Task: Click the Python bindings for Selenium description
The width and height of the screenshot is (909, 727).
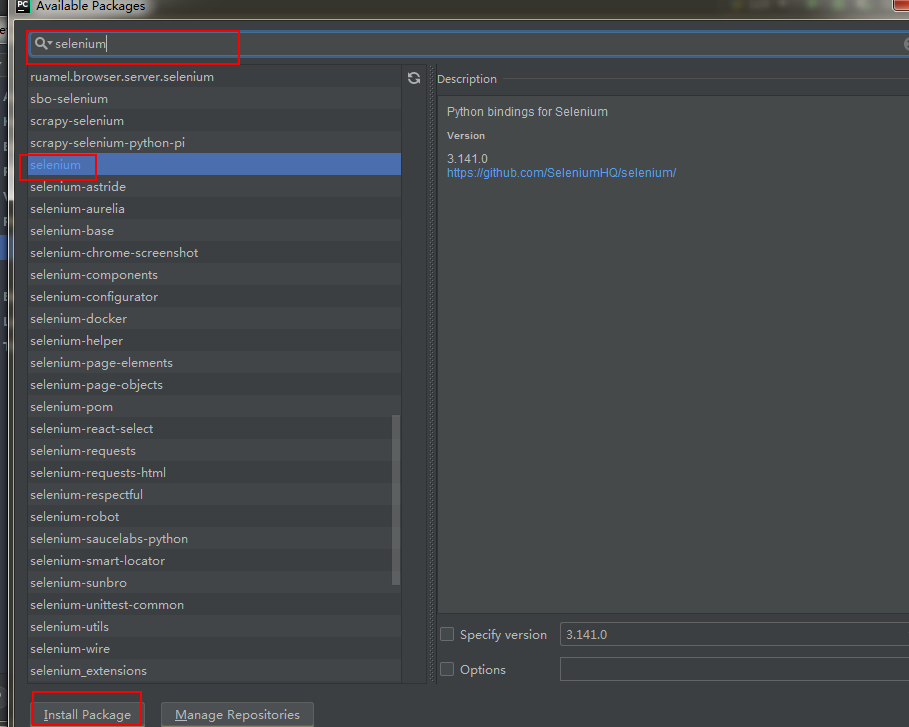Action: [527, 112]
